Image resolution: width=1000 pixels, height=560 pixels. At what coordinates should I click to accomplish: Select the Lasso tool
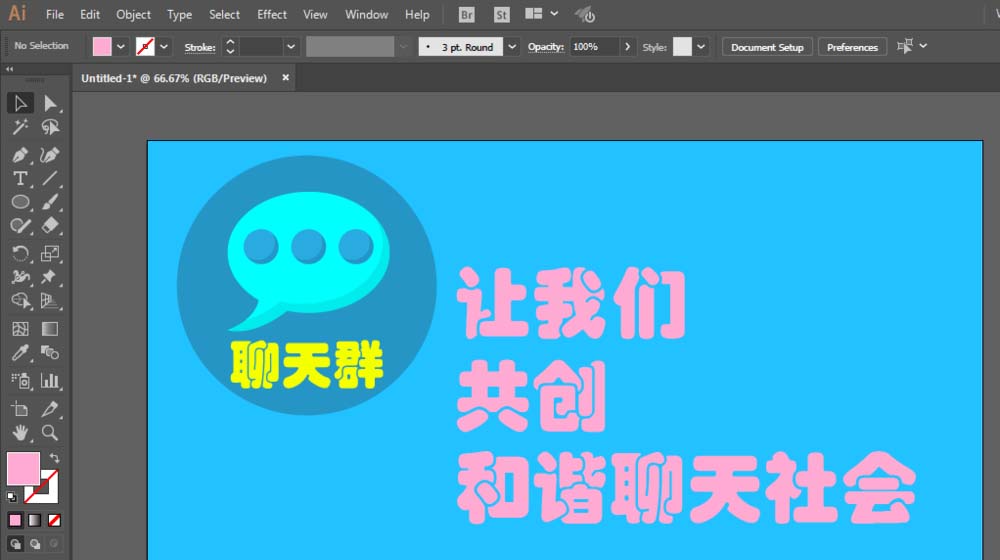point(50,127)
